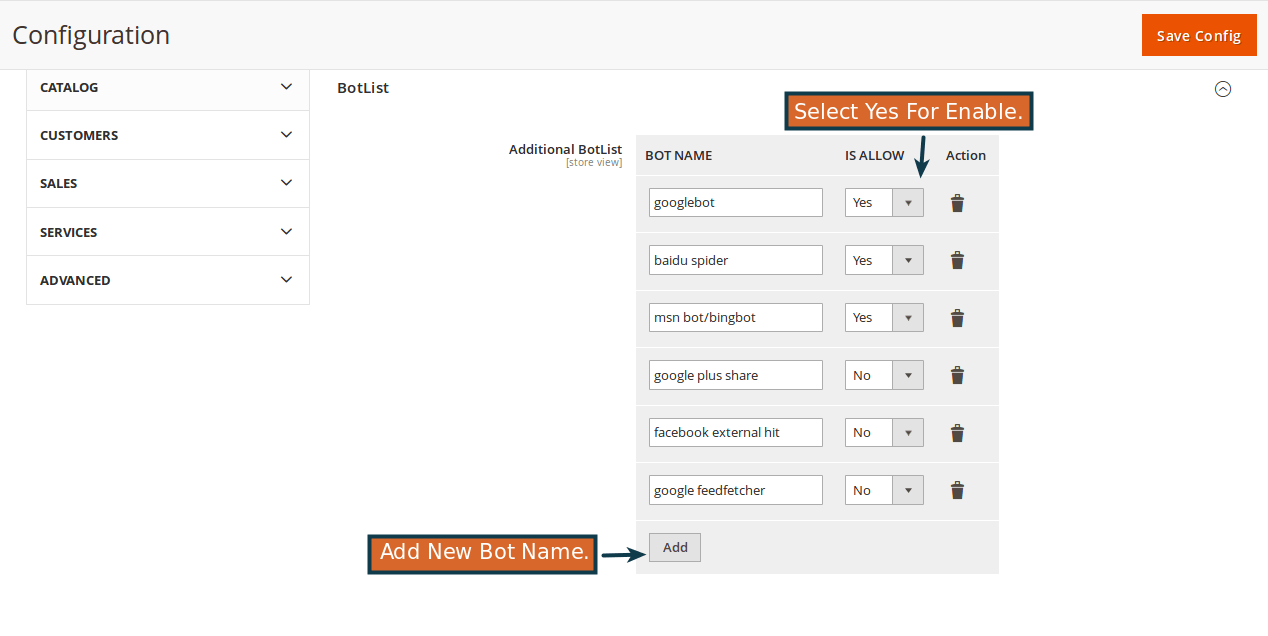Click the IS ALLOW column header
The height and width of the screenshot is (636, 1268).
pyautogui.click(x=874, y=155)
